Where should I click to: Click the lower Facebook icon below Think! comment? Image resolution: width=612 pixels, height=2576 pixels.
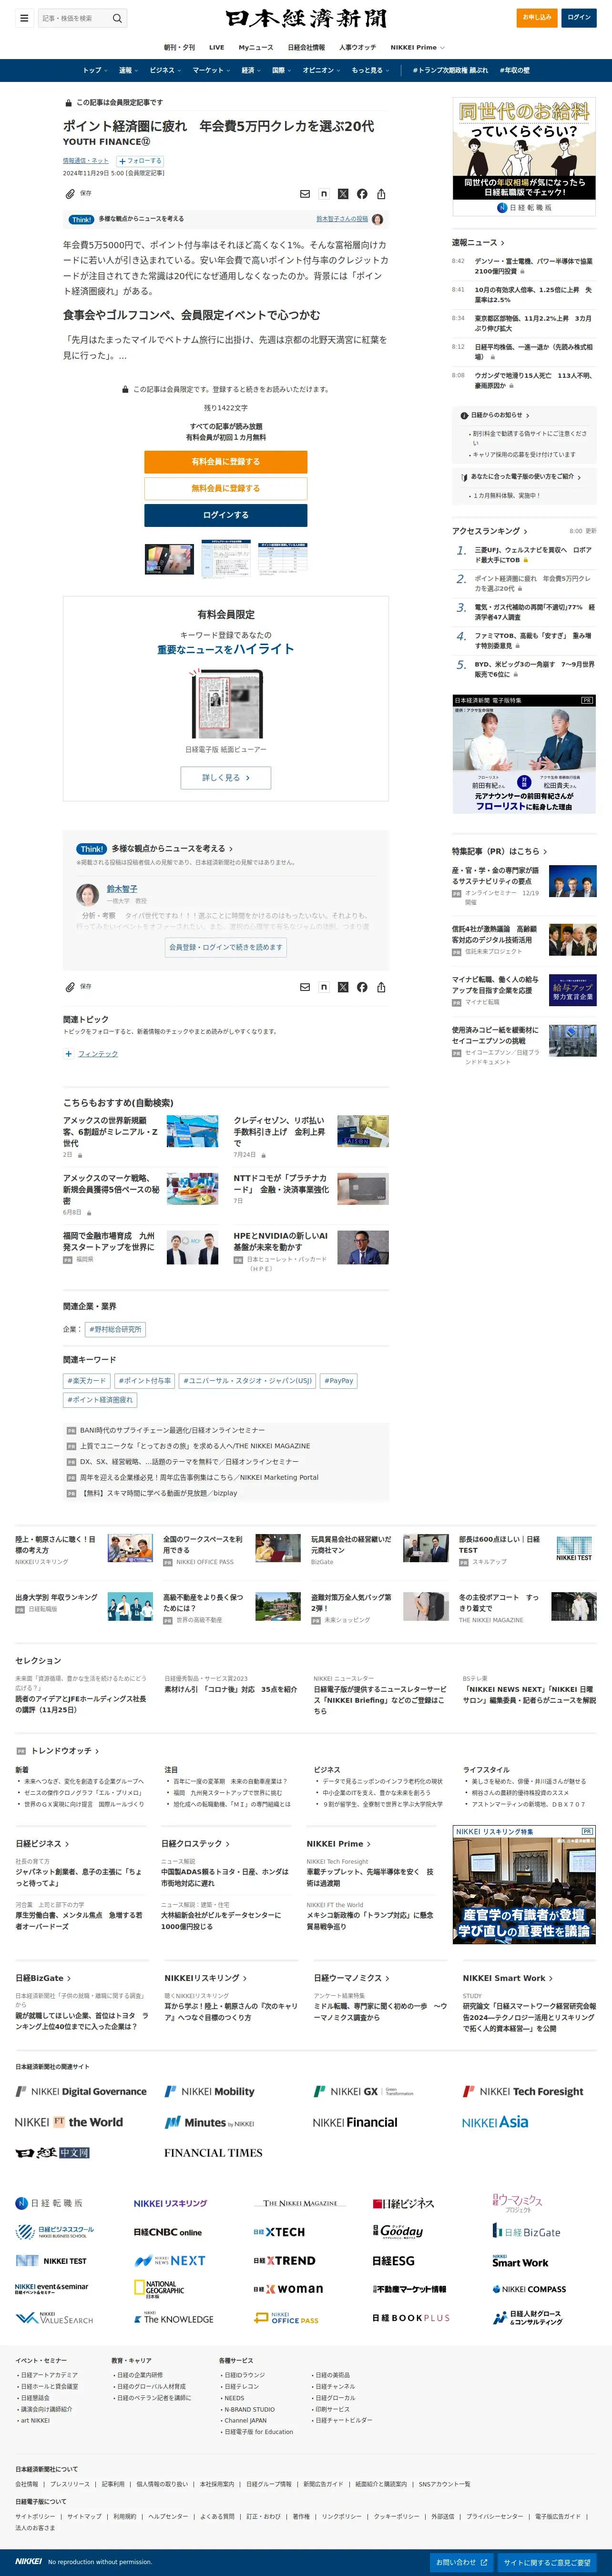tap(362, 987)
